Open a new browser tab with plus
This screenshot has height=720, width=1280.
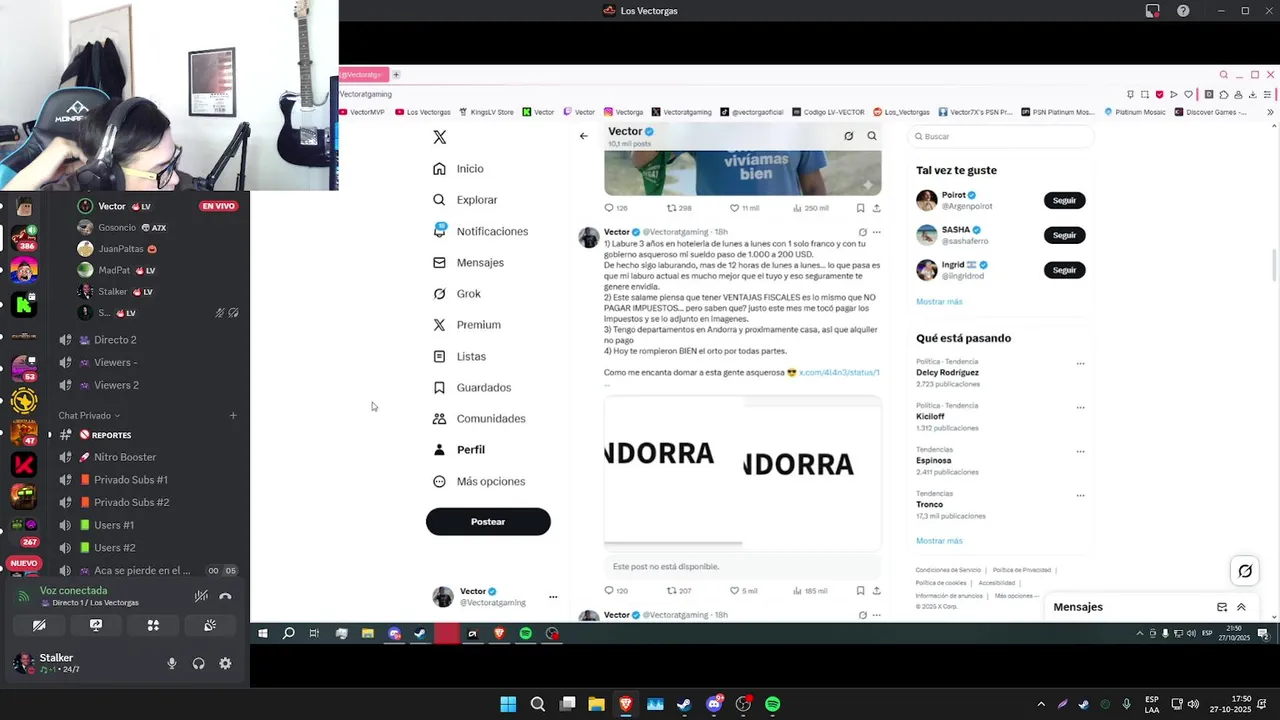(x=396, y=75)
